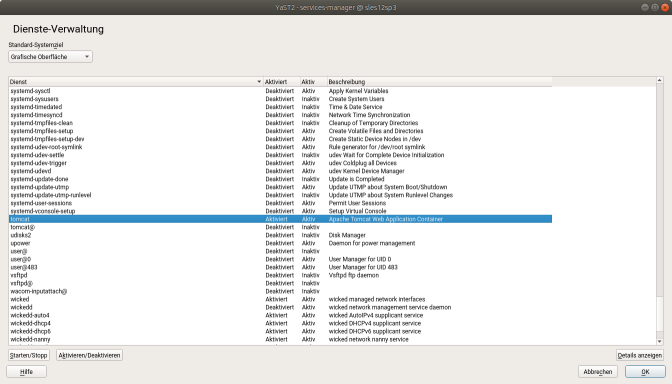672x384 pixels.
Task: Select the systemd-sysctl service row
Action: point(280,91)
